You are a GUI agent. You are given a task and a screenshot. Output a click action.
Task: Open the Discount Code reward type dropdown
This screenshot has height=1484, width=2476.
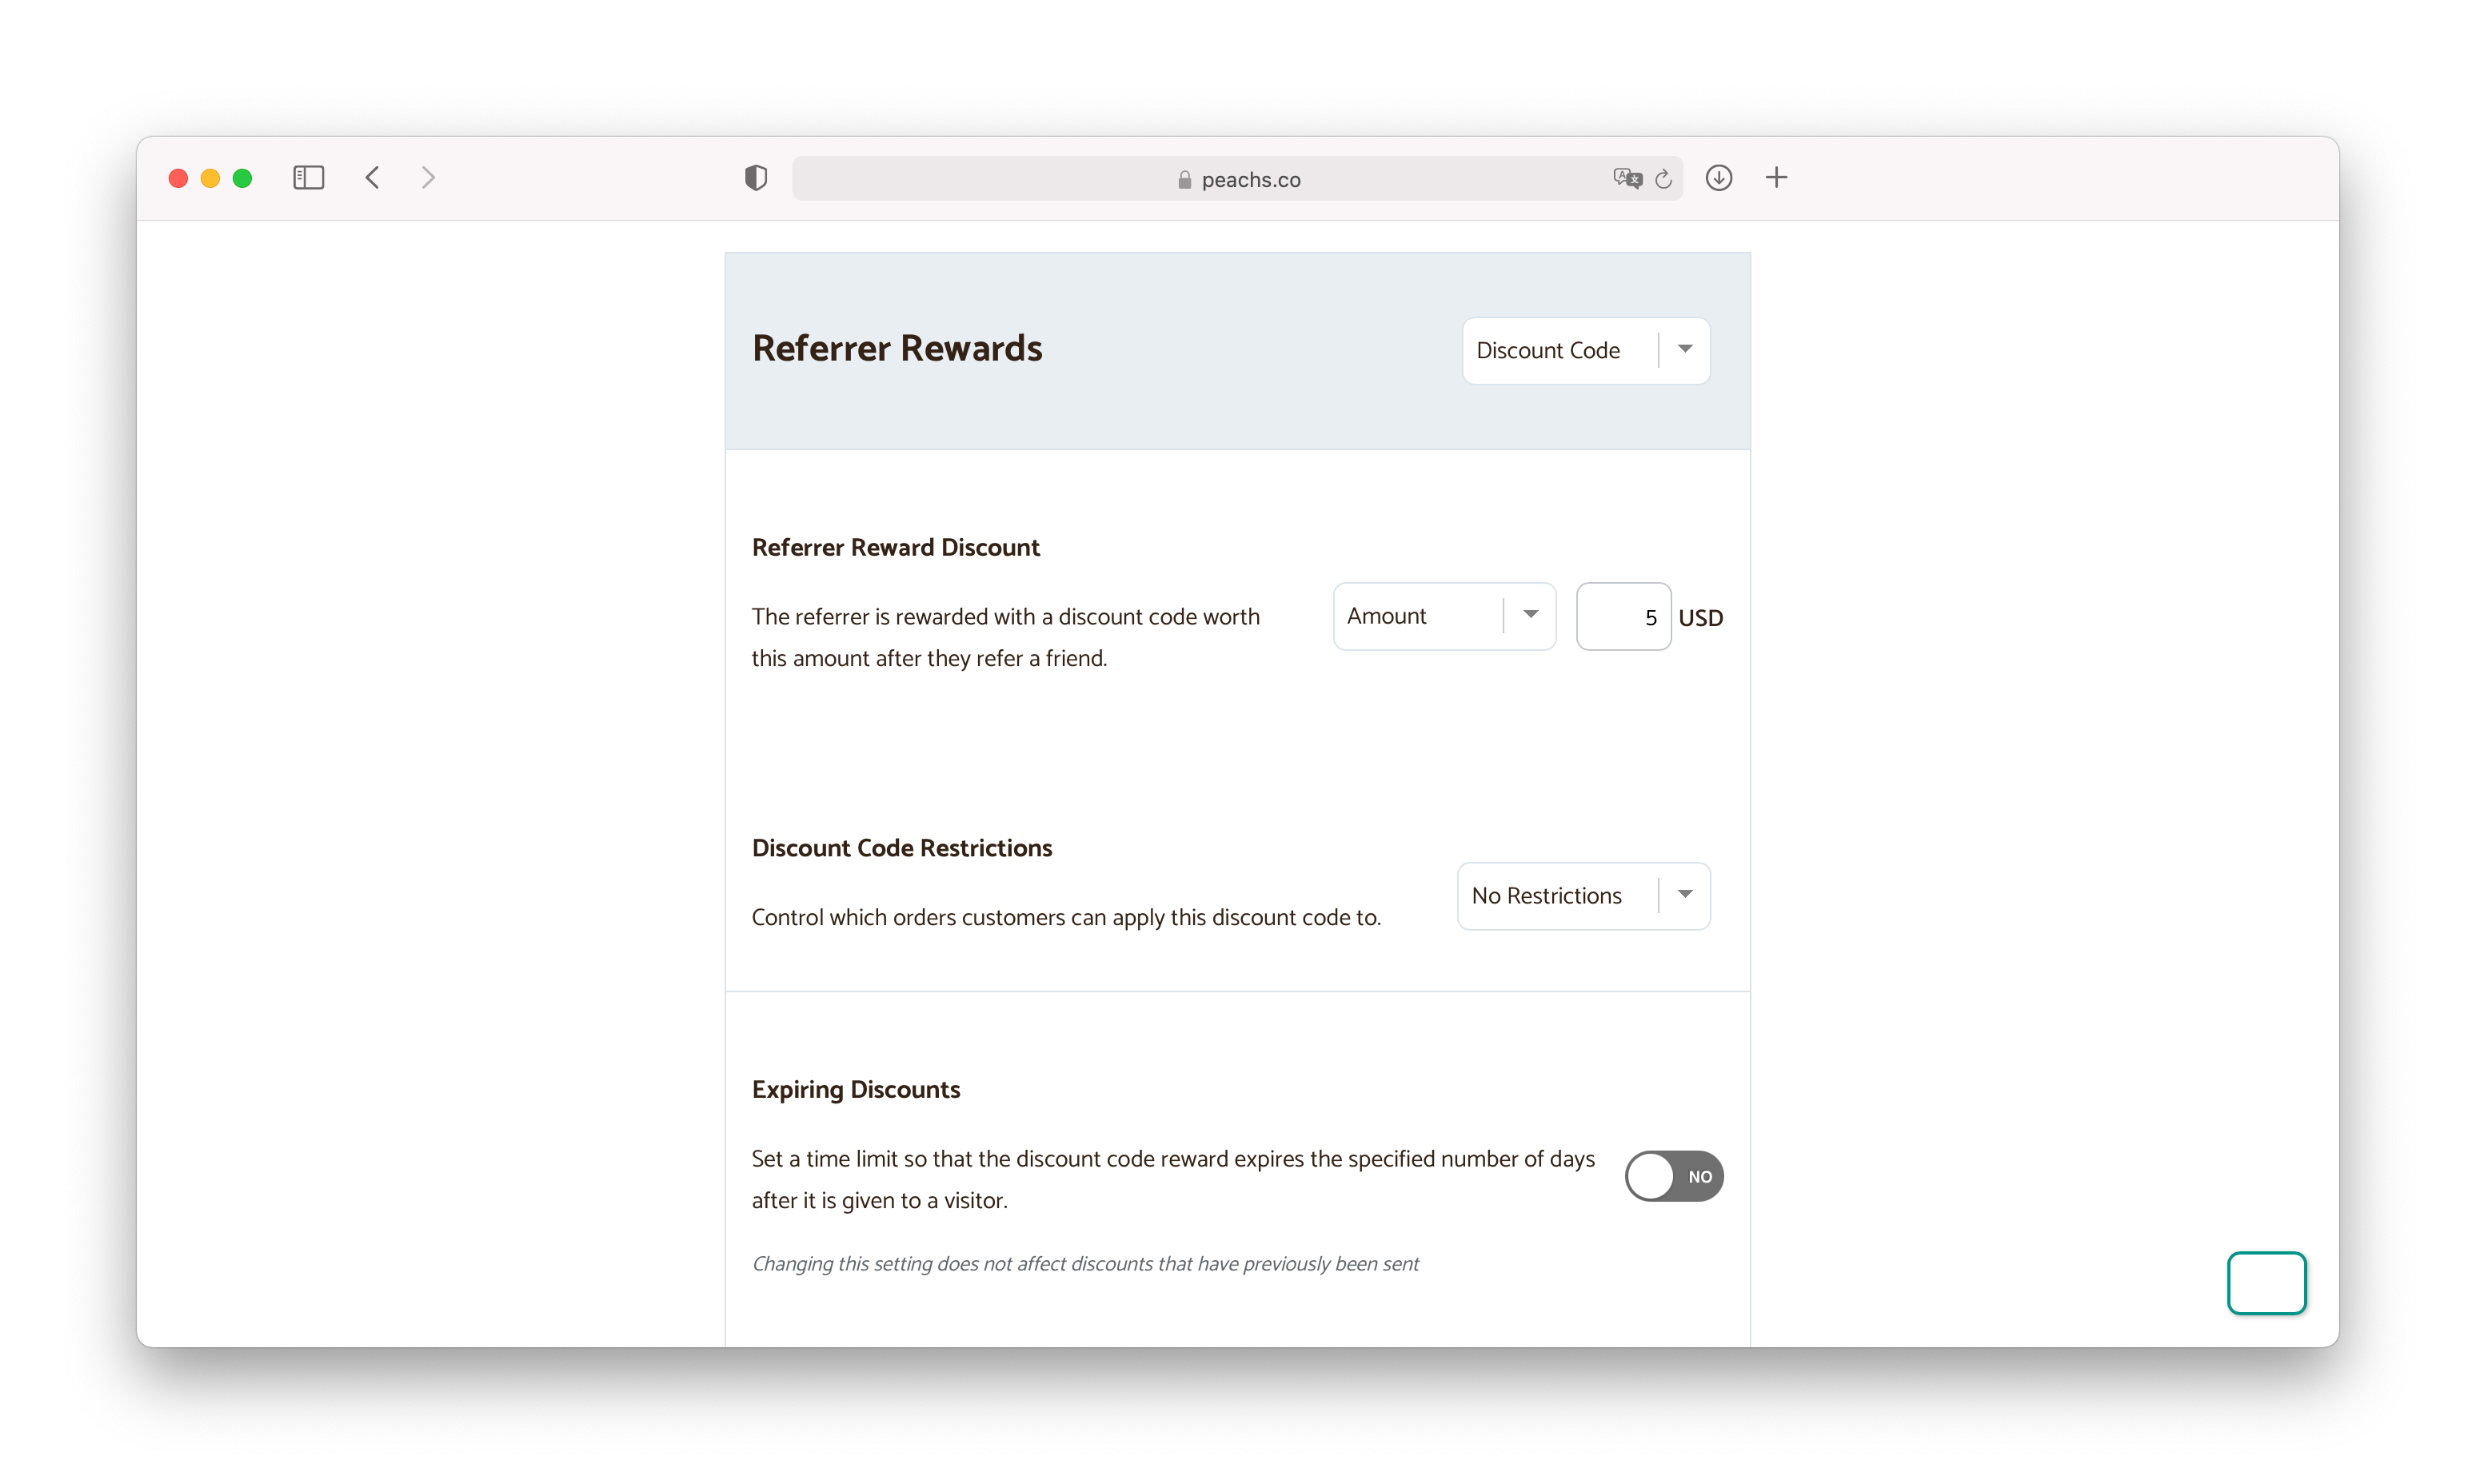coord(1585,350)
